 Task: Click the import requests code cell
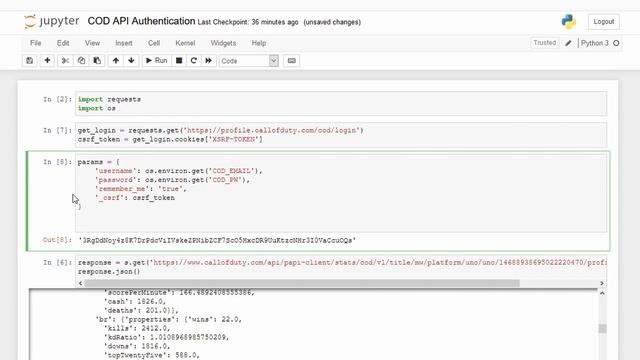(x=341, y=104)
